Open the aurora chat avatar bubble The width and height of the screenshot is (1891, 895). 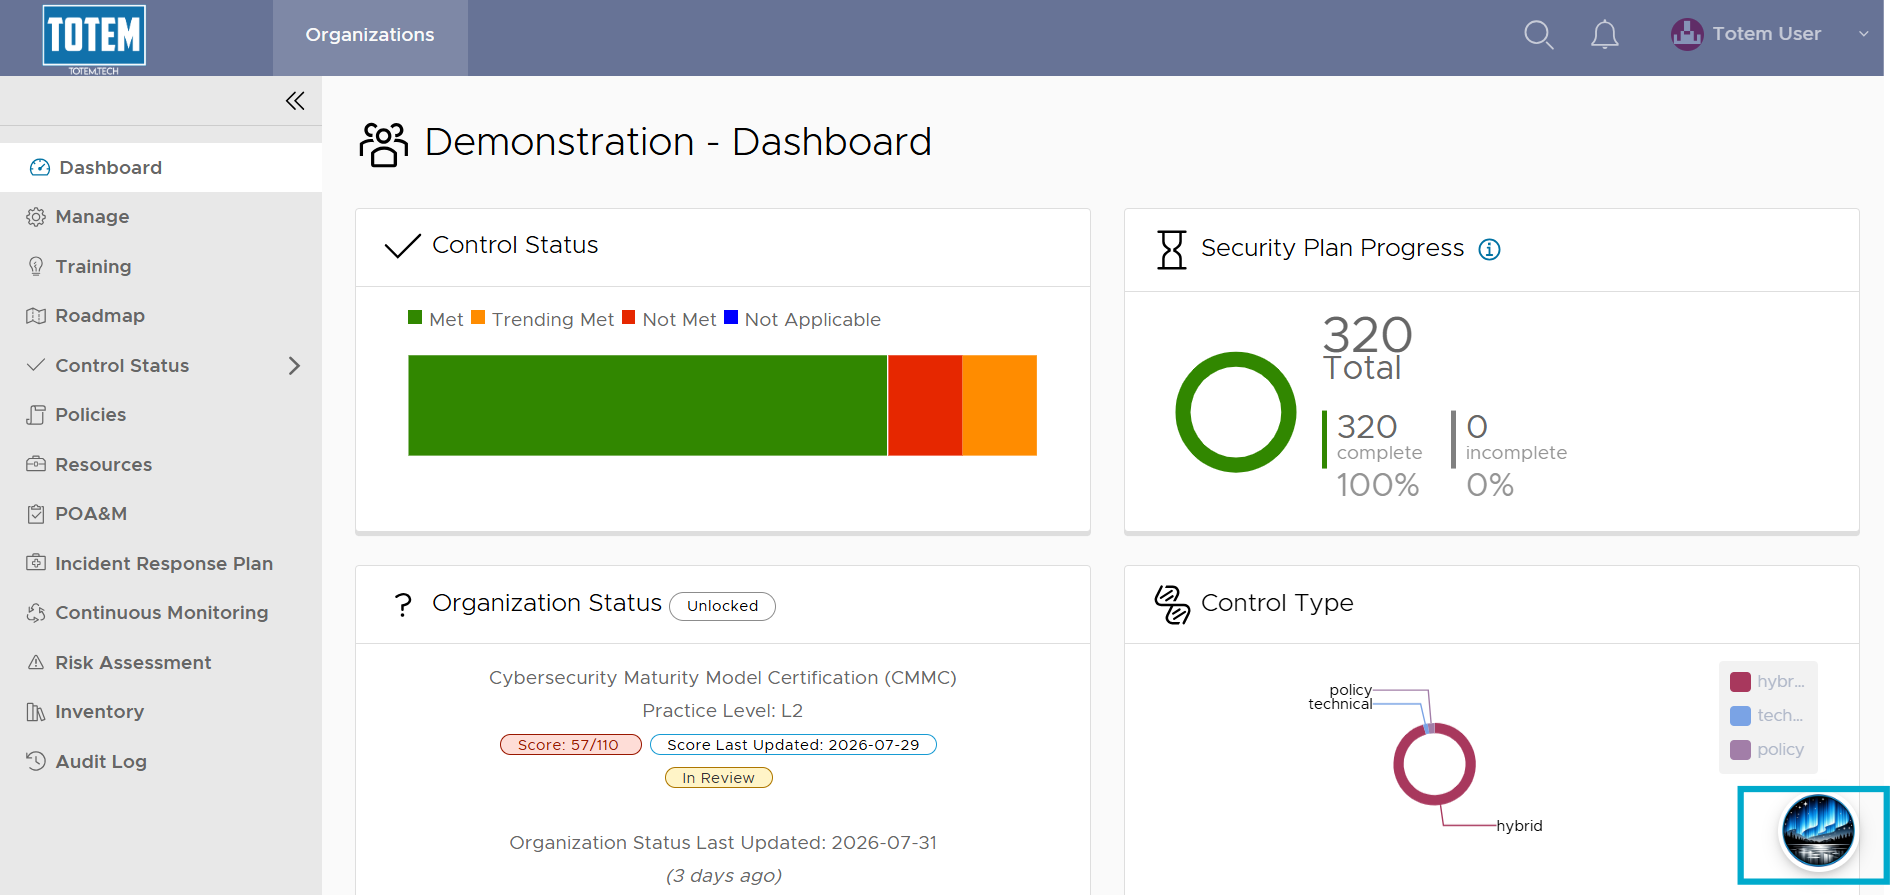tap(1818, 831)
